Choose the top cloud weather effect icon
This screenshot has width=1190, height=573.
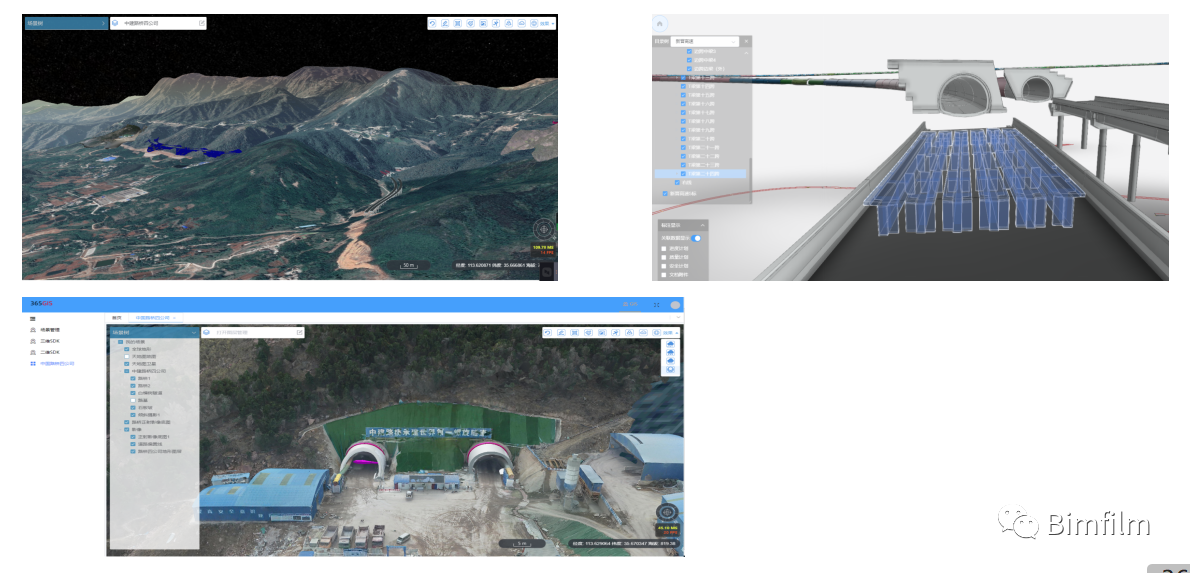coord(670,344)
